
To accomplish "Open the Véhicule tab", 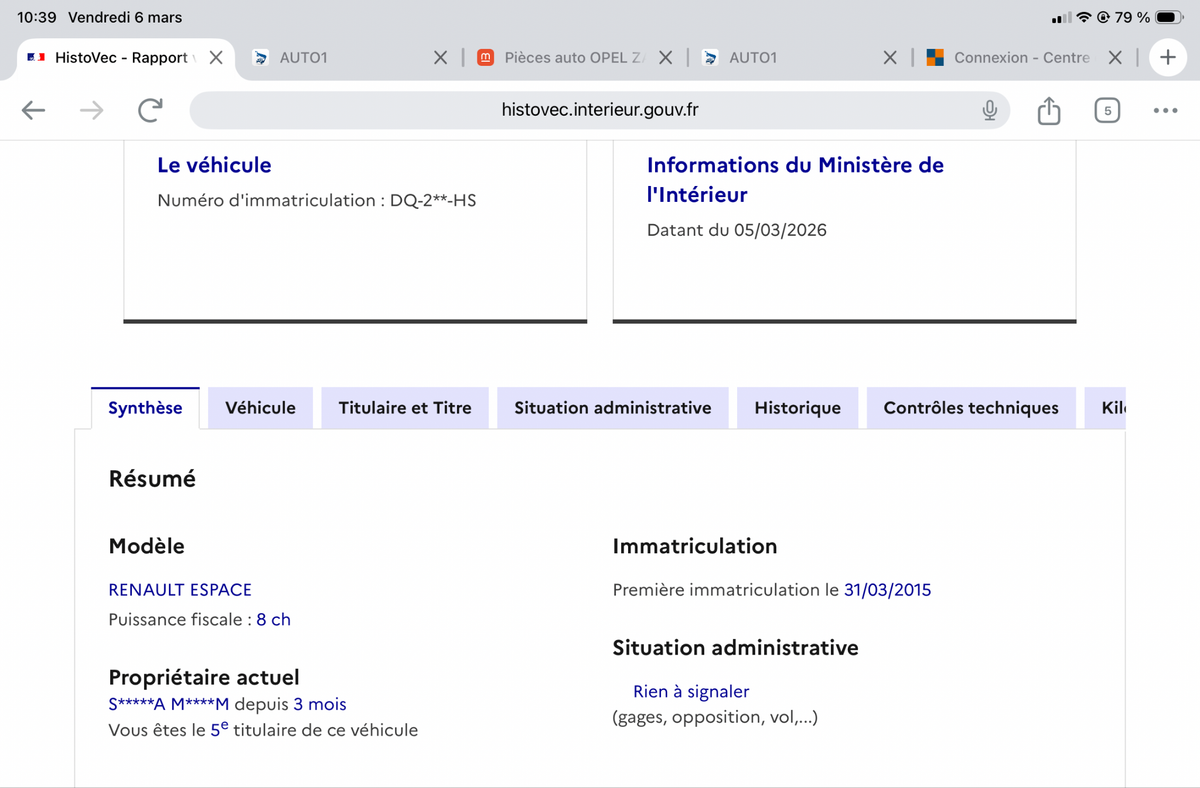I will point(260,408).
